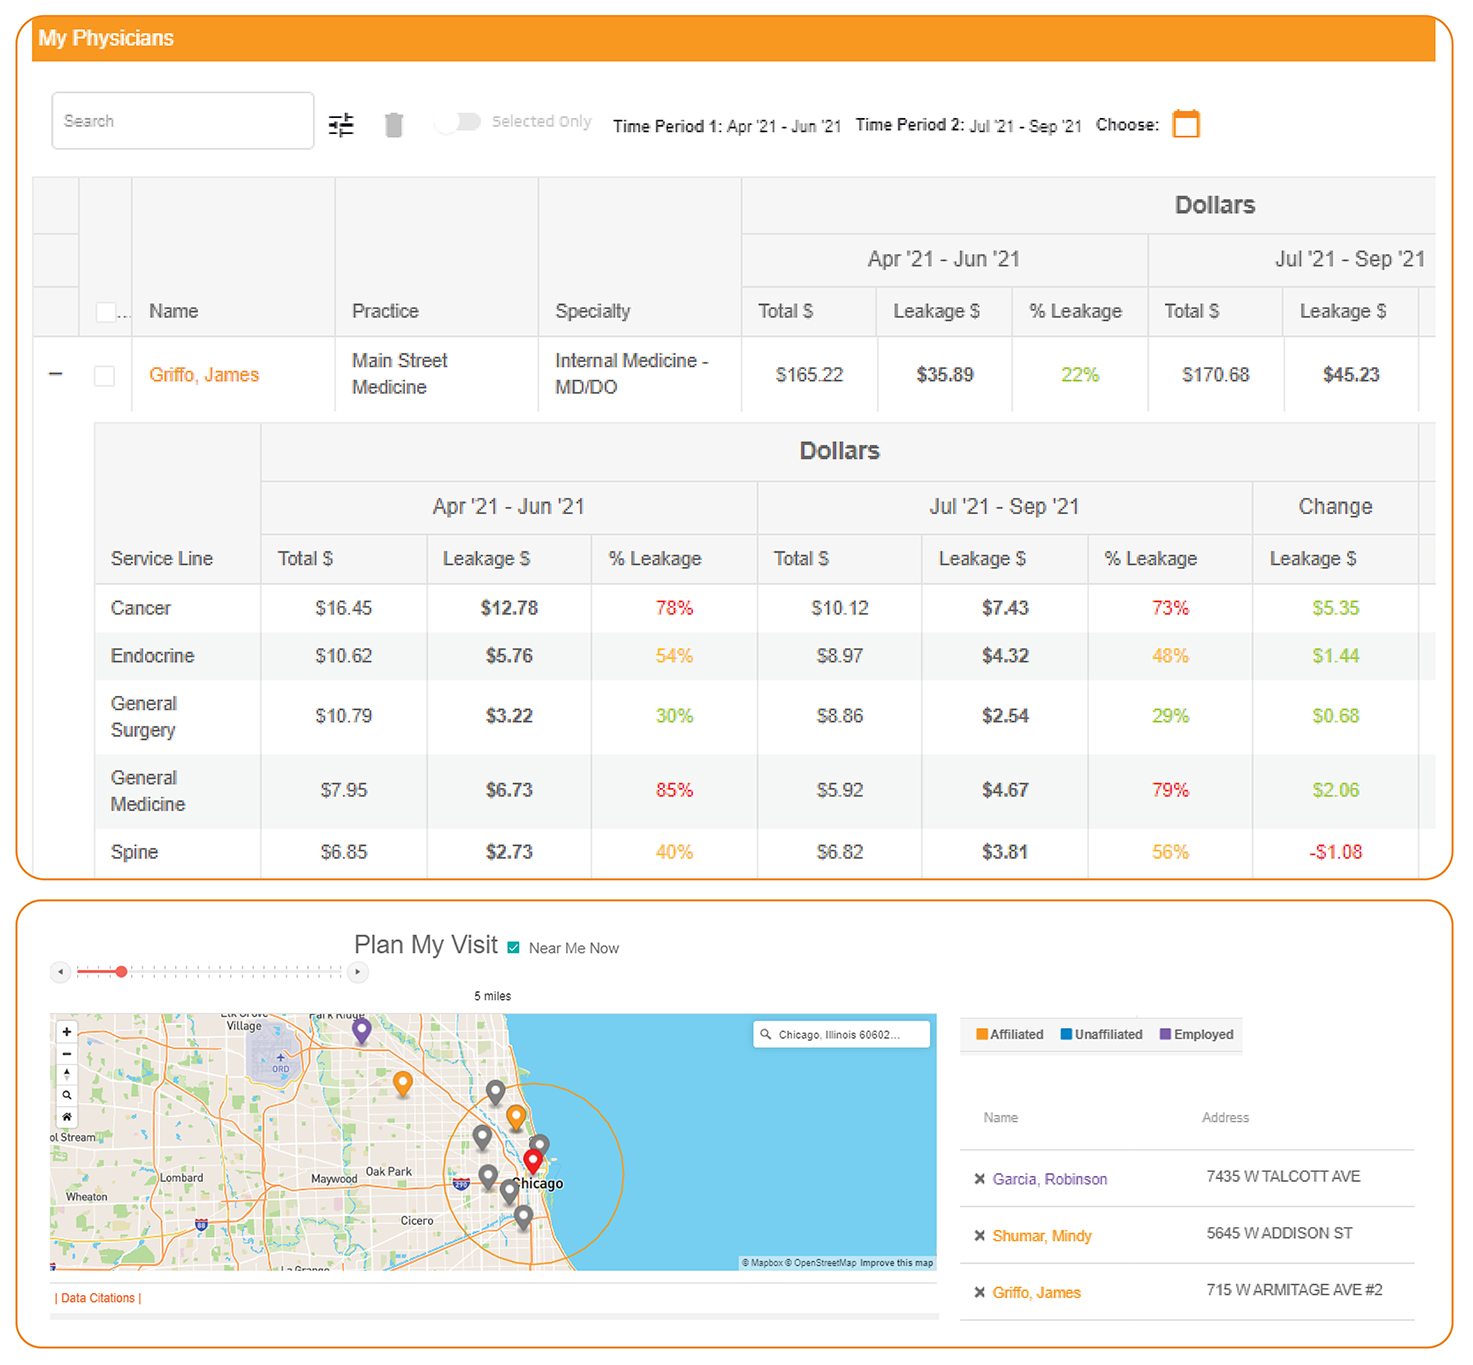Image resolution: width=1473 pixels, height=1365 pixels.
Task: Increase radius with the slider right arrow
Action: (357, 972)
